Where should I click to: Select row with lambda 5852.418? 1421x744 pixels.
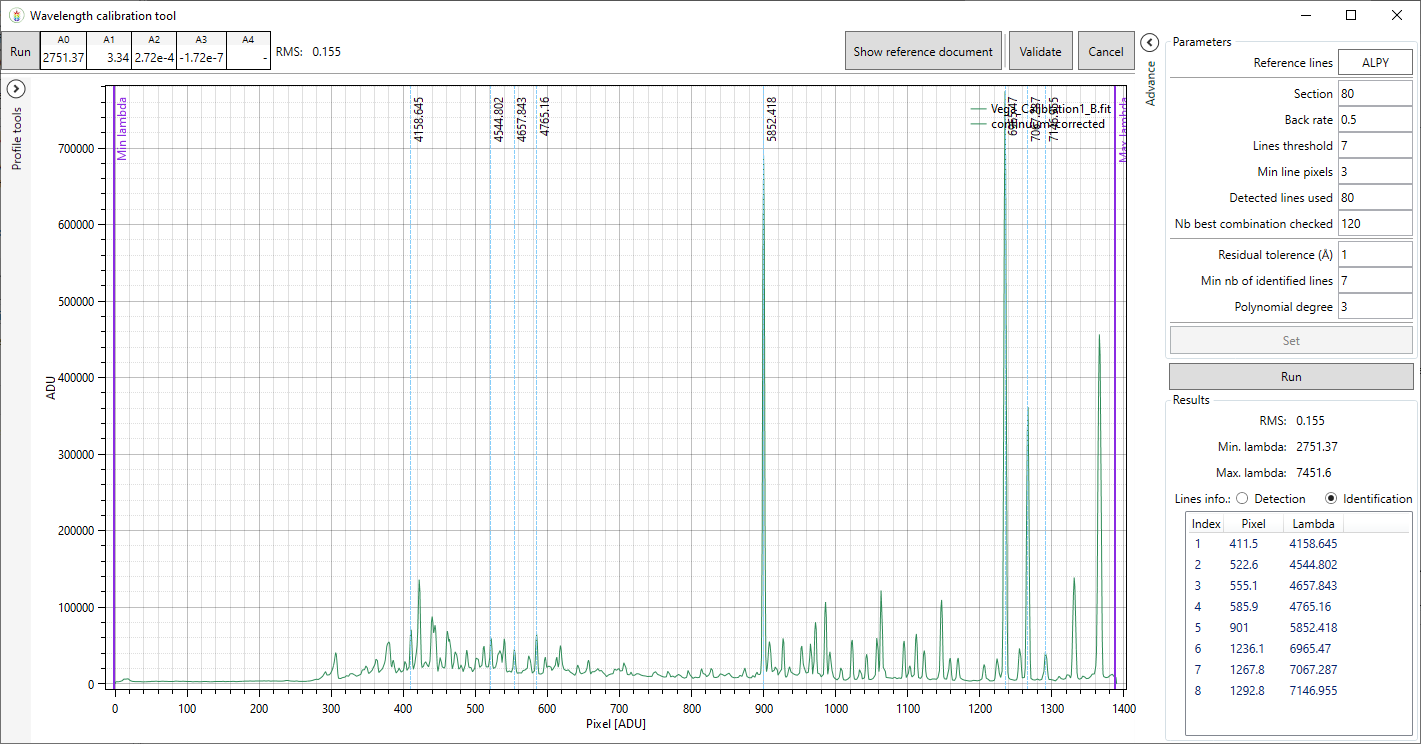click(1298, 628)
